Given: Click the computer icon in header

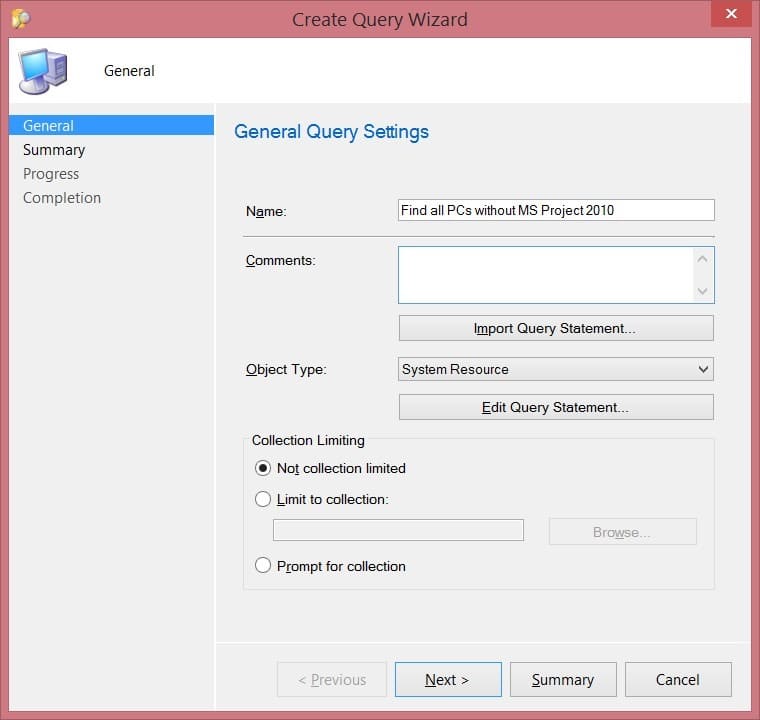Looking at the screenshot, I should 43,70.
